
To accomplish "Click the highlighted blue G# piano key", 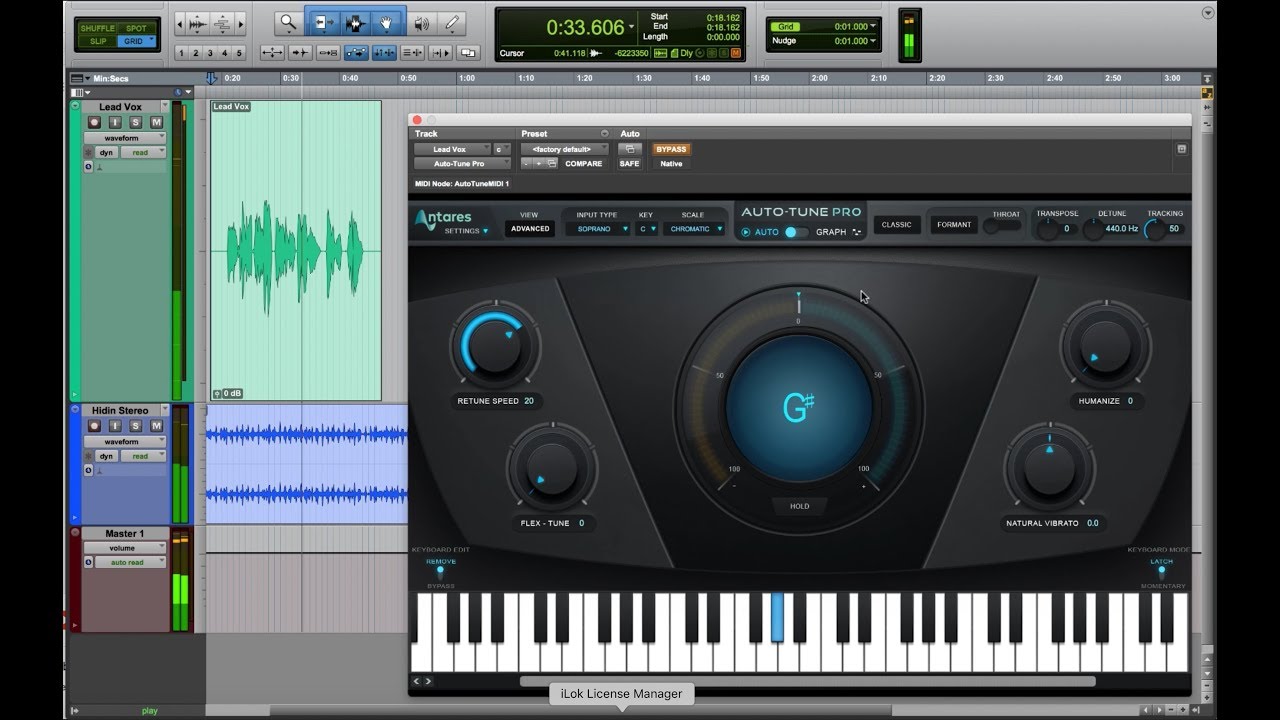I will pyautogui.click(x=777, y=616).
